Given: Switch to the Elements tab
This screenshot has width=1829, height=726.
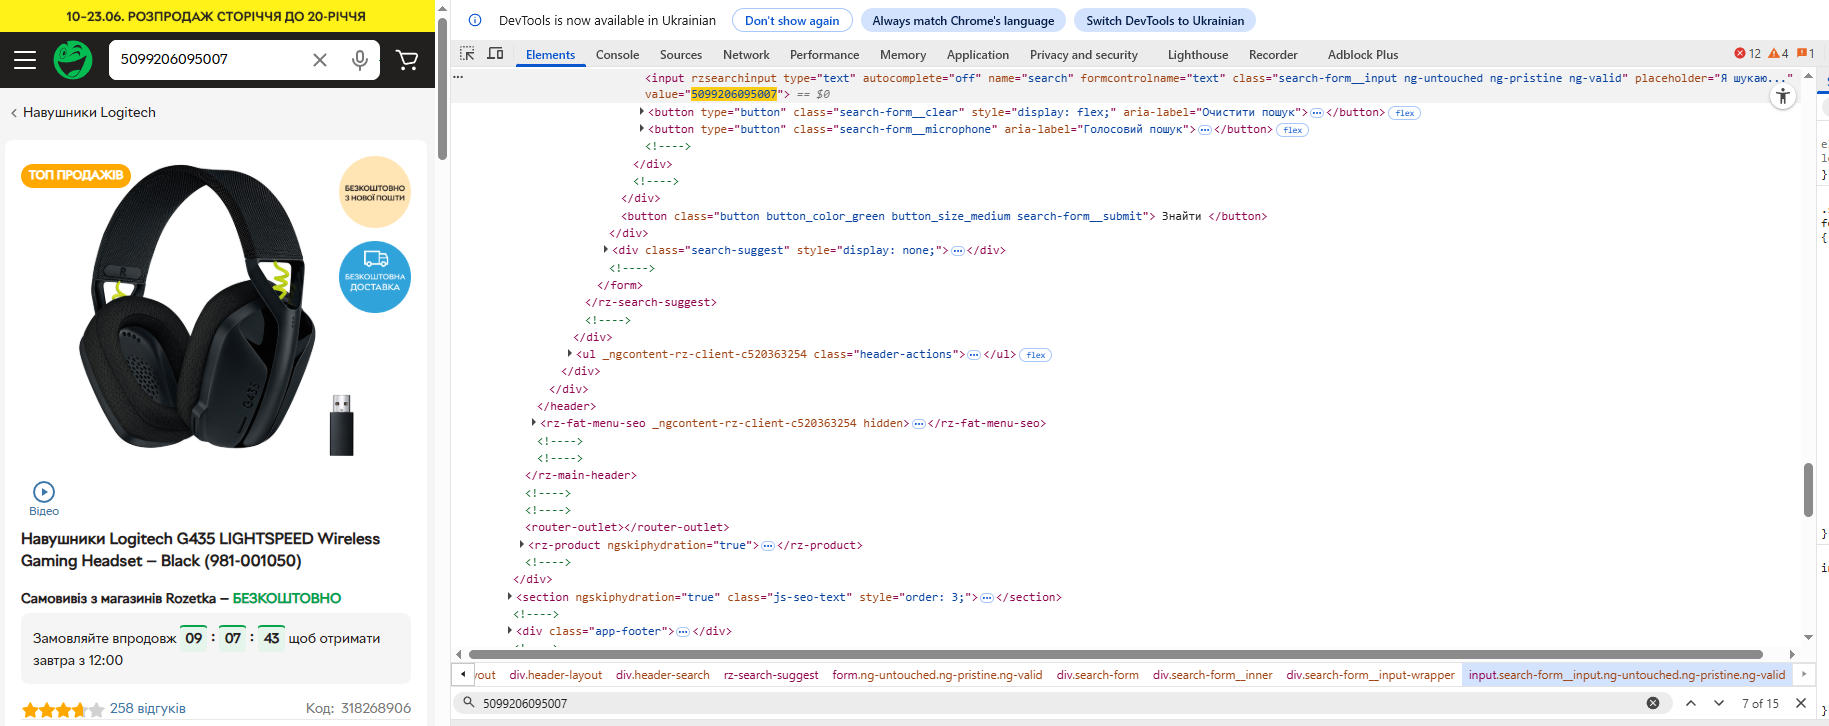Looking at the screenshot, I should click(550, 55).
